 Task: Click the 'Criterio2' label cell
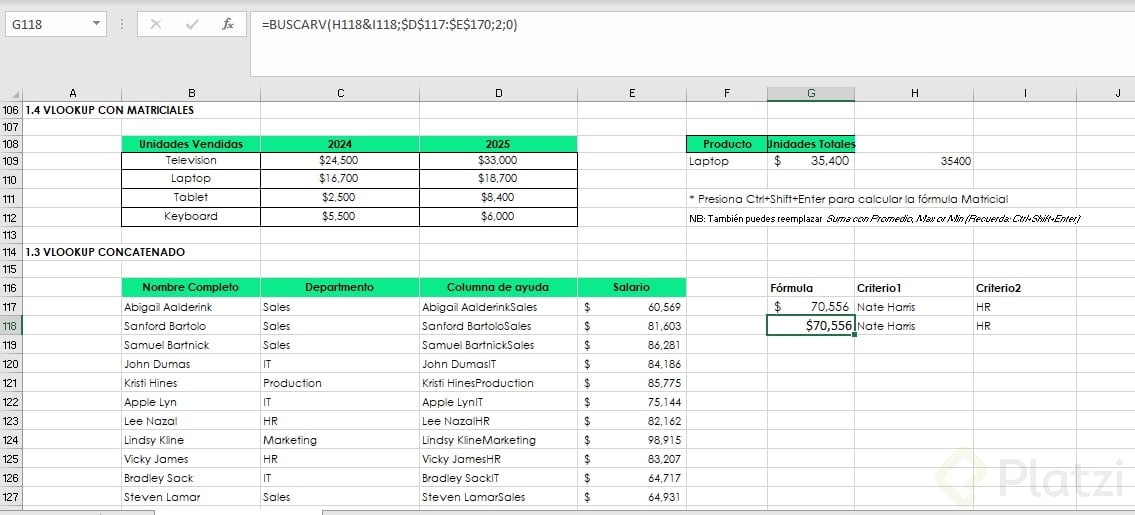[x=1025, y=288]
